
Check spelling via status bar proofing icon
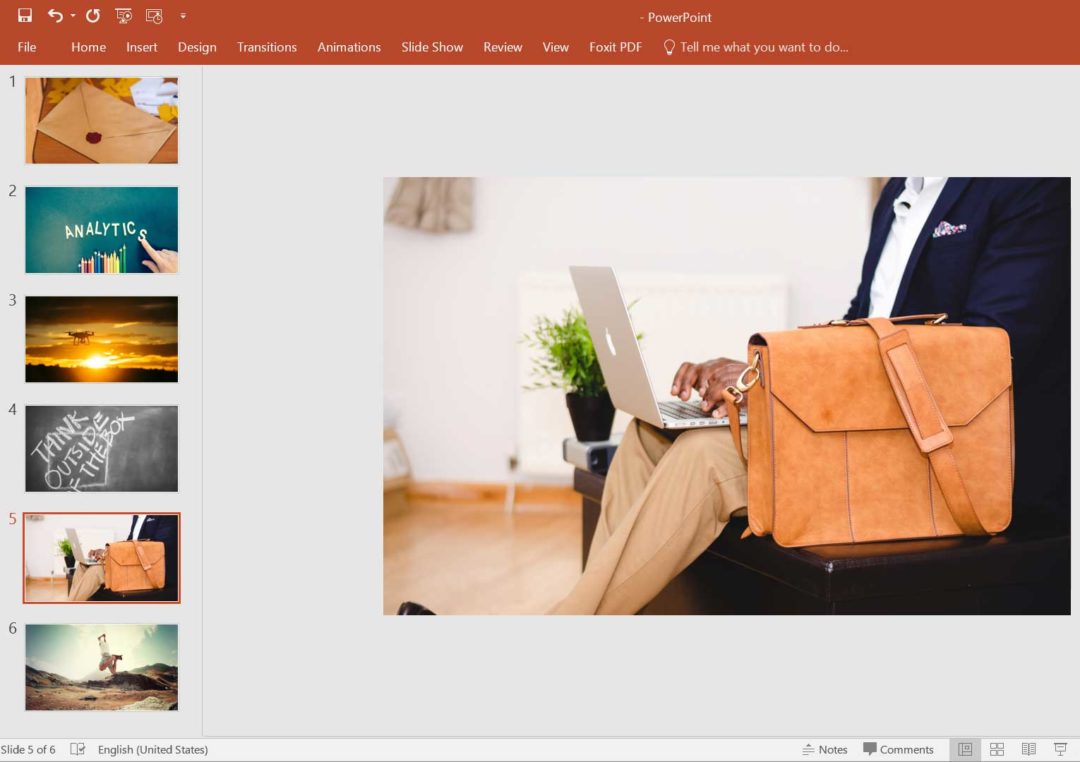coord(77,749)
